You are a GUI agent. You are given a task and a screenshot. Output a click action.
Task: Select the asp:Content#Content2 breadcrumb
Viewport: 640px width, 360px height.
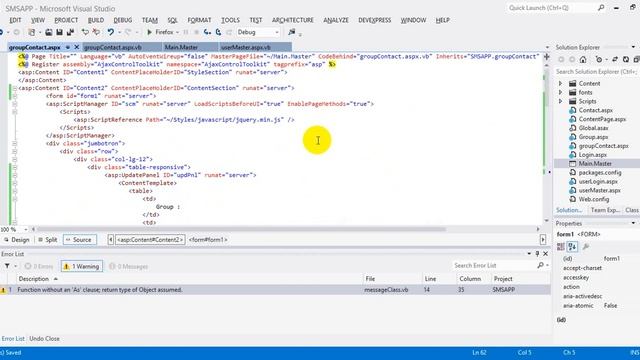pyautogui.click(x=150, y=240)
